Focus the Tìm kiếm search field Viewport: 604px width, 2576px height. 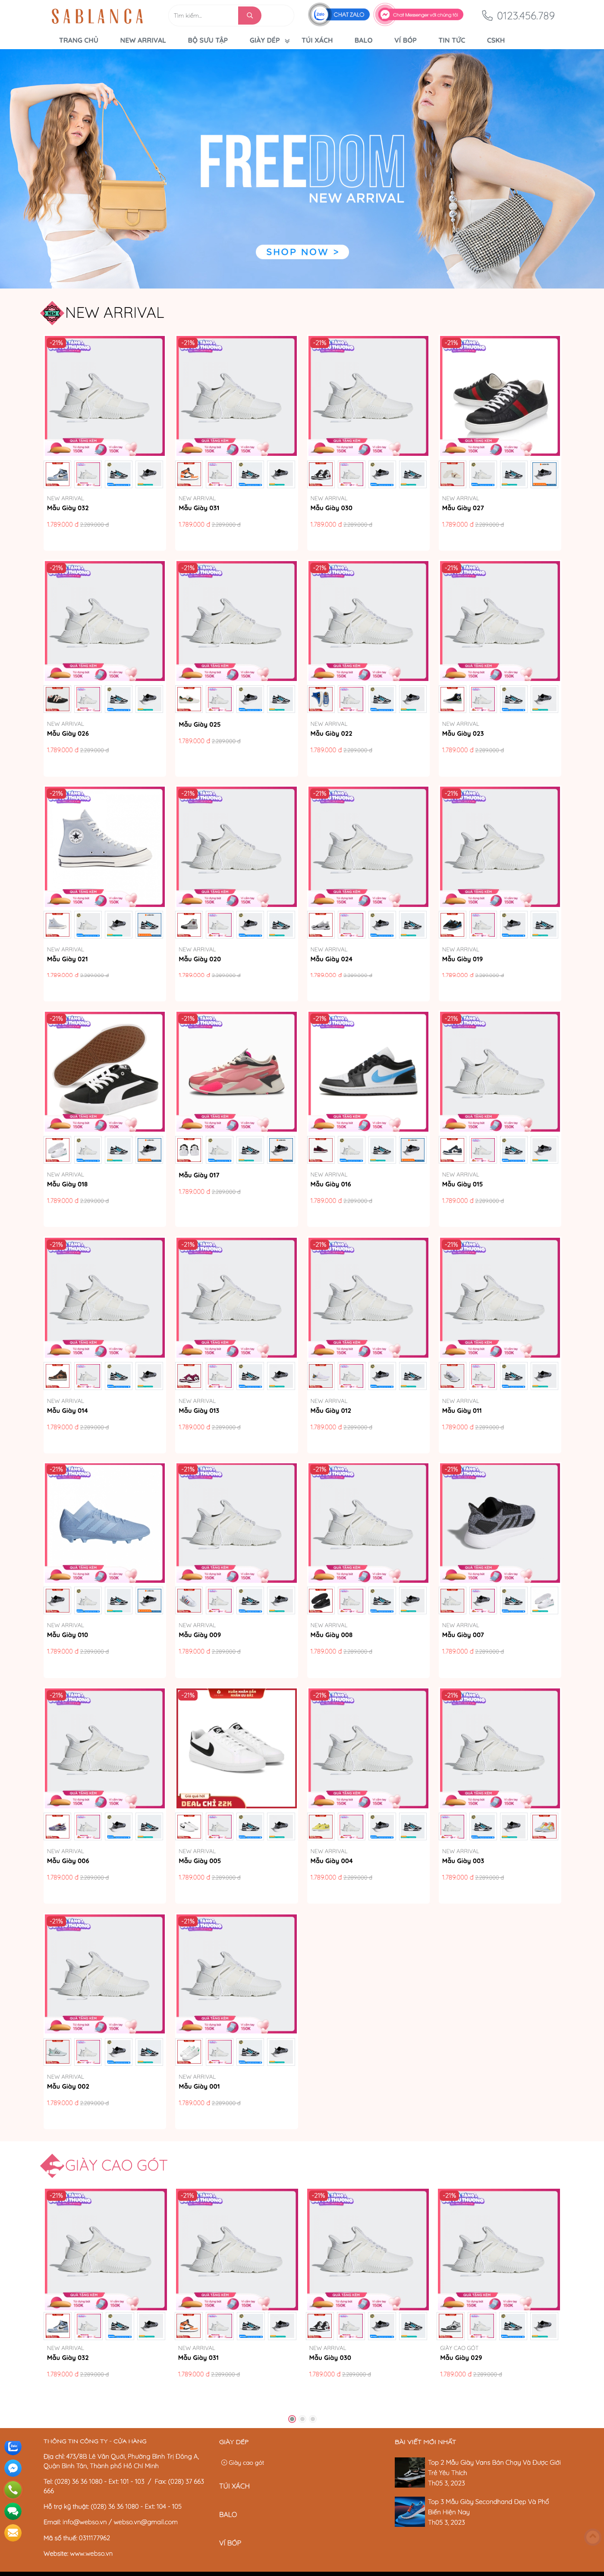(204, 15)
